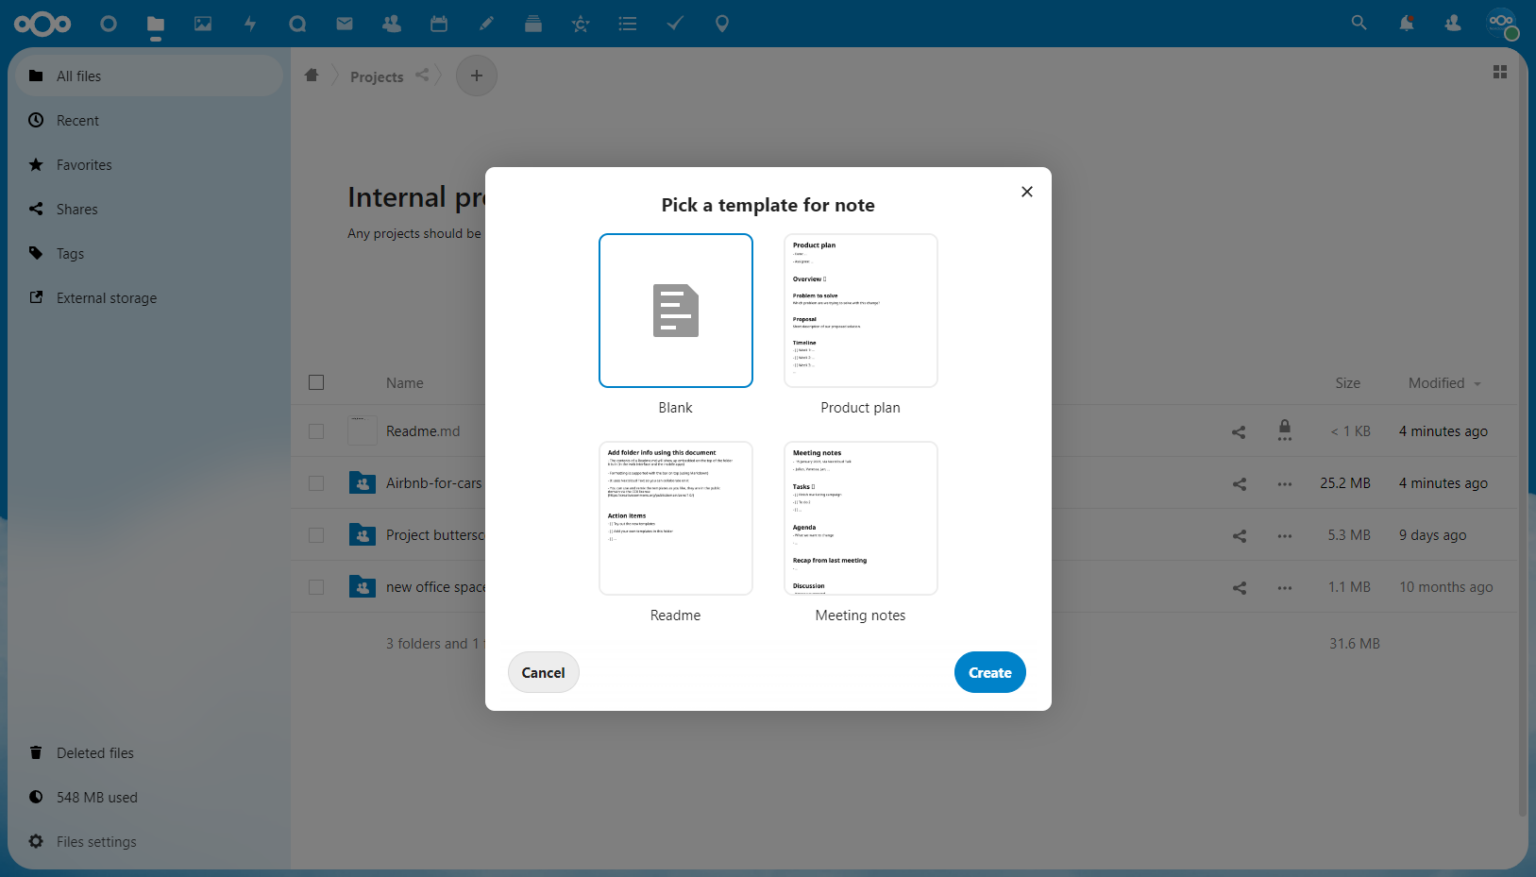
Task: Open the Tasks app
Action: pyautogui.click(x=674, y=23)
